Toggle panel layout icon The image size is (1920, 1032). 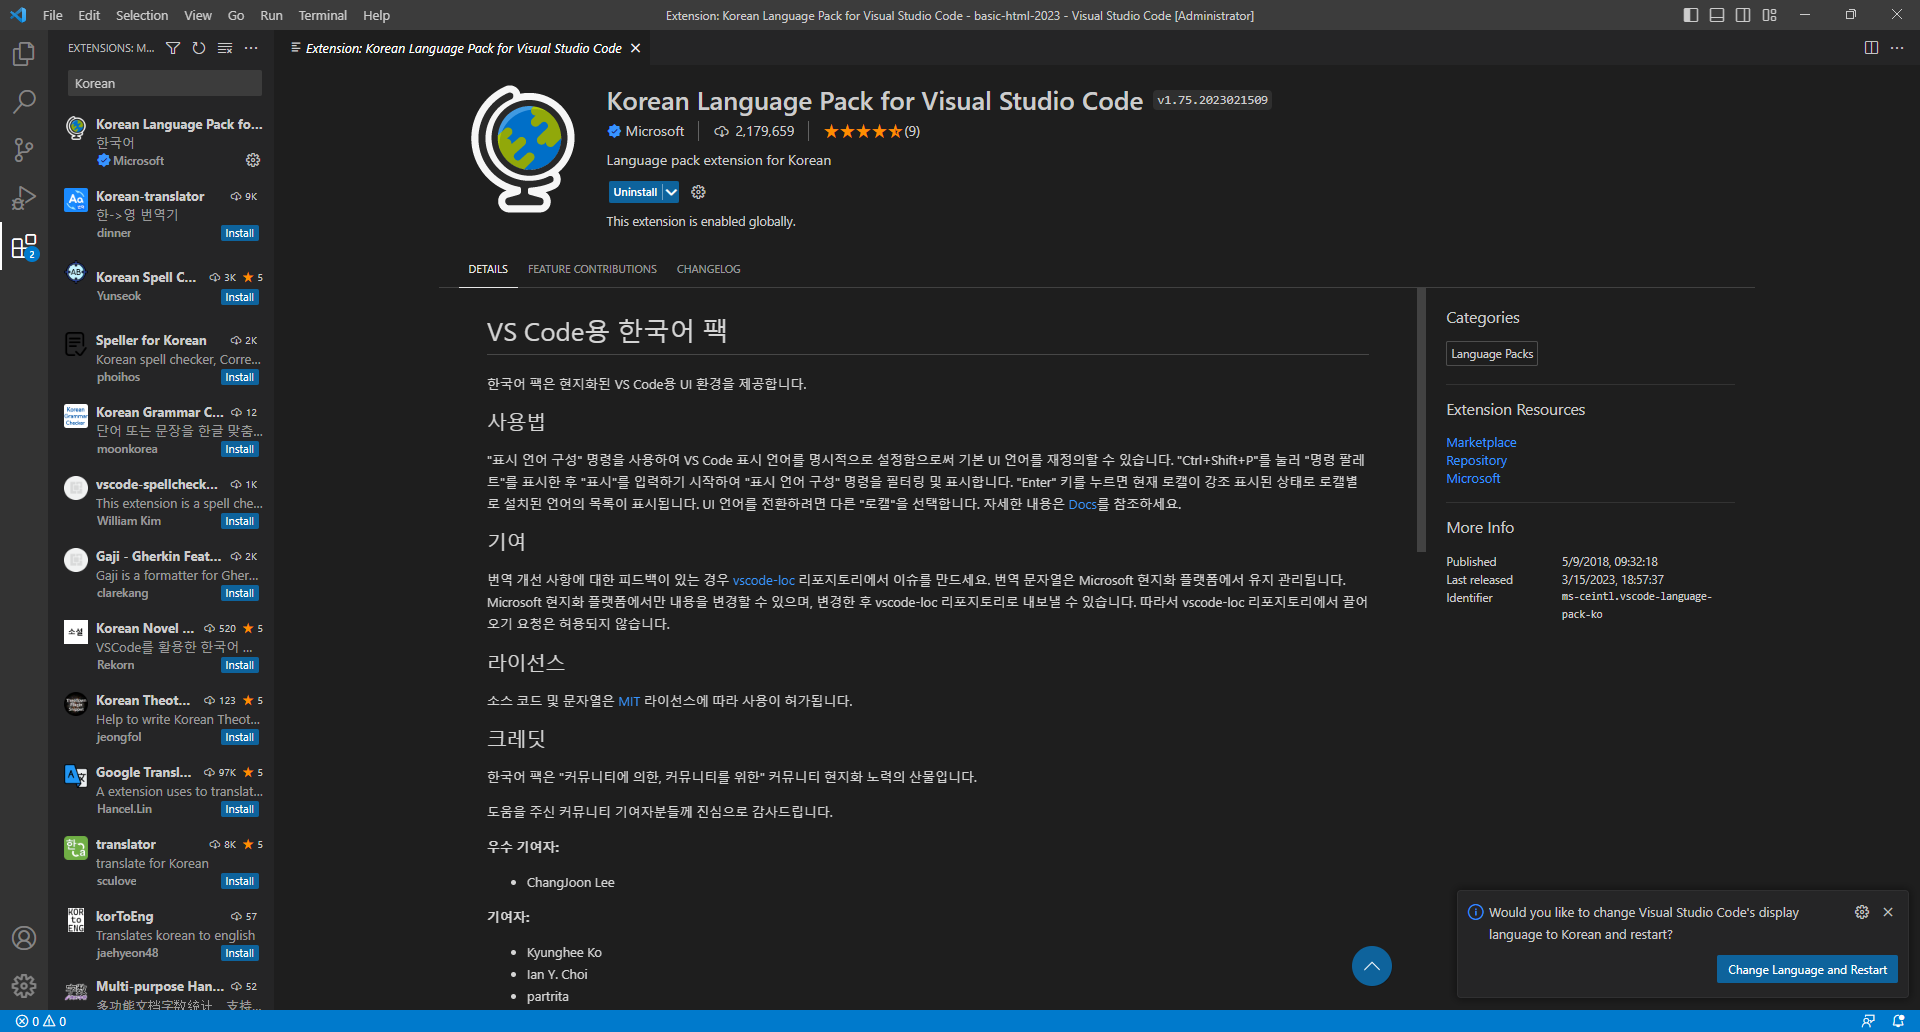(1717, 15)
